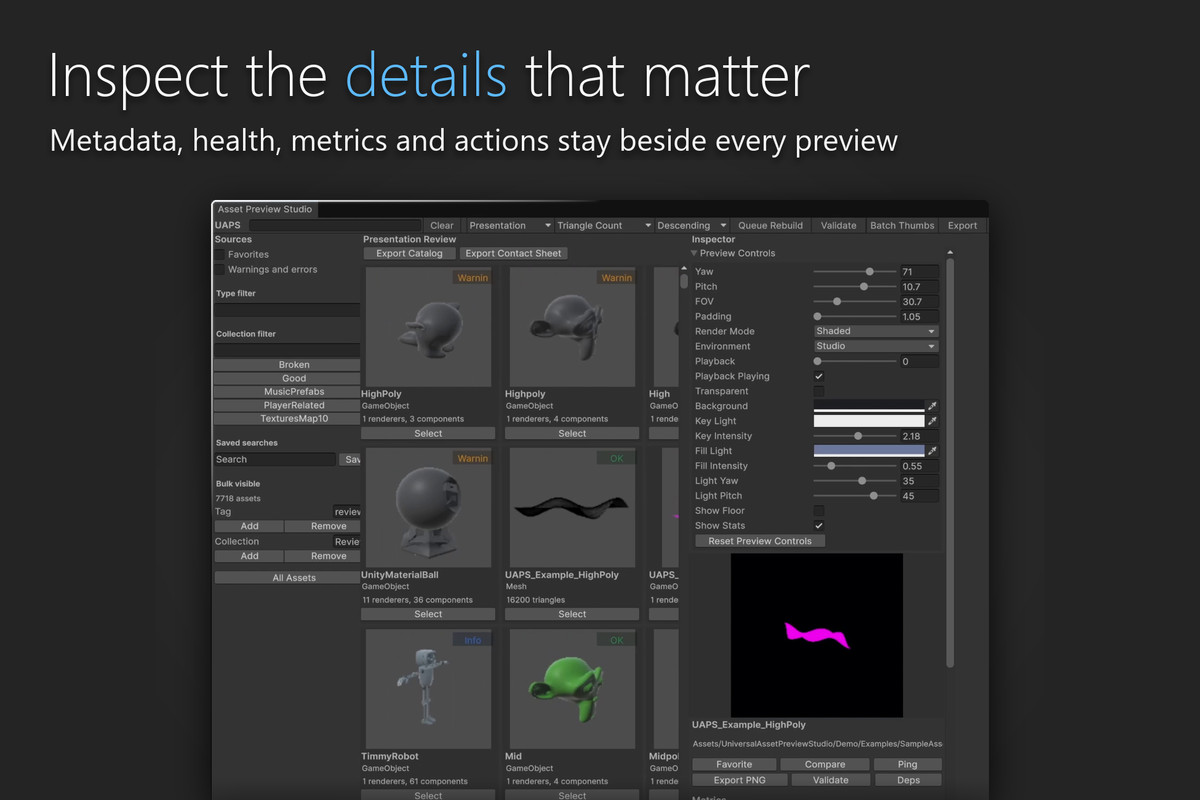Image resolution: width=1200 pixels, height=800 pixels.
Task: Click Export in the top toolbar
Action: [963, 226]
